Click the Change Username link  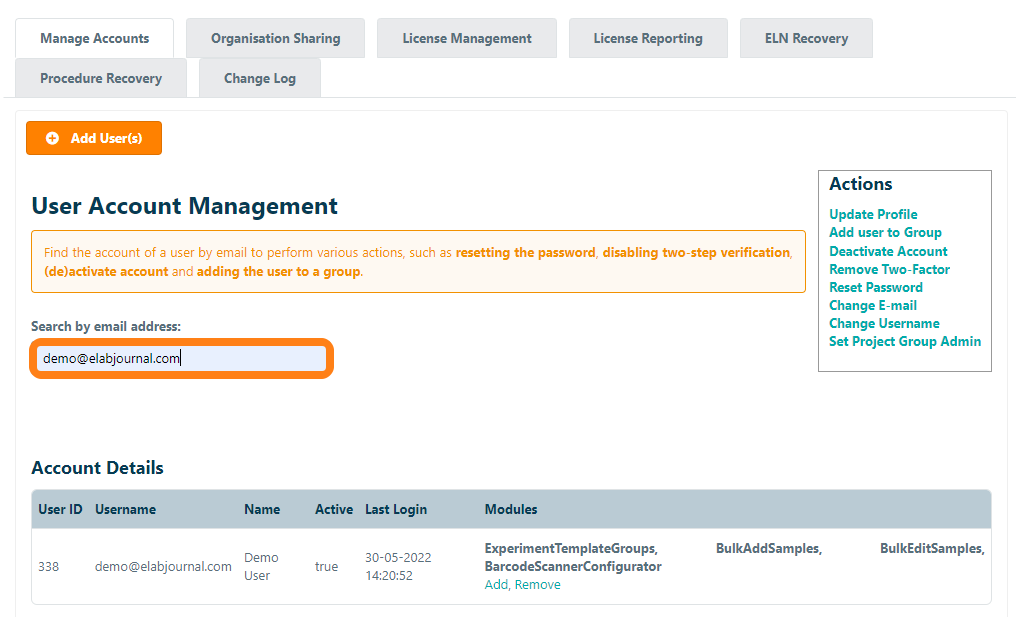pyautogui.click(x=883, y=323)
